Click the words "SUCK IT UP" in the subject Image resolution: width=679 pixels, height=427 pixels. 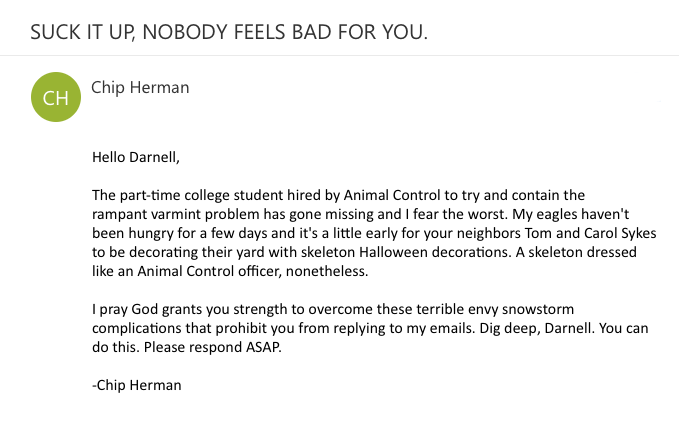click(82, 31)
